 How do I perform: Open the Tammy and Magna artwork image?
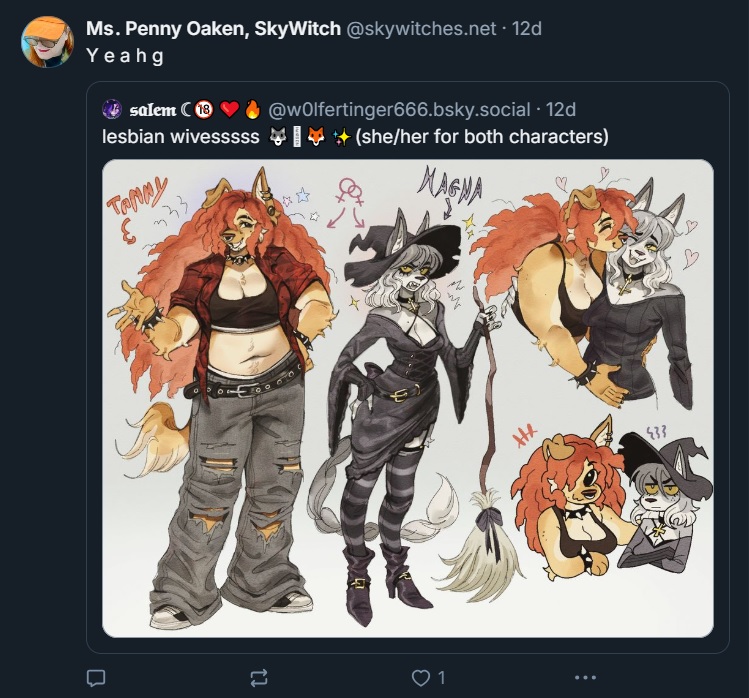point(408,398)
